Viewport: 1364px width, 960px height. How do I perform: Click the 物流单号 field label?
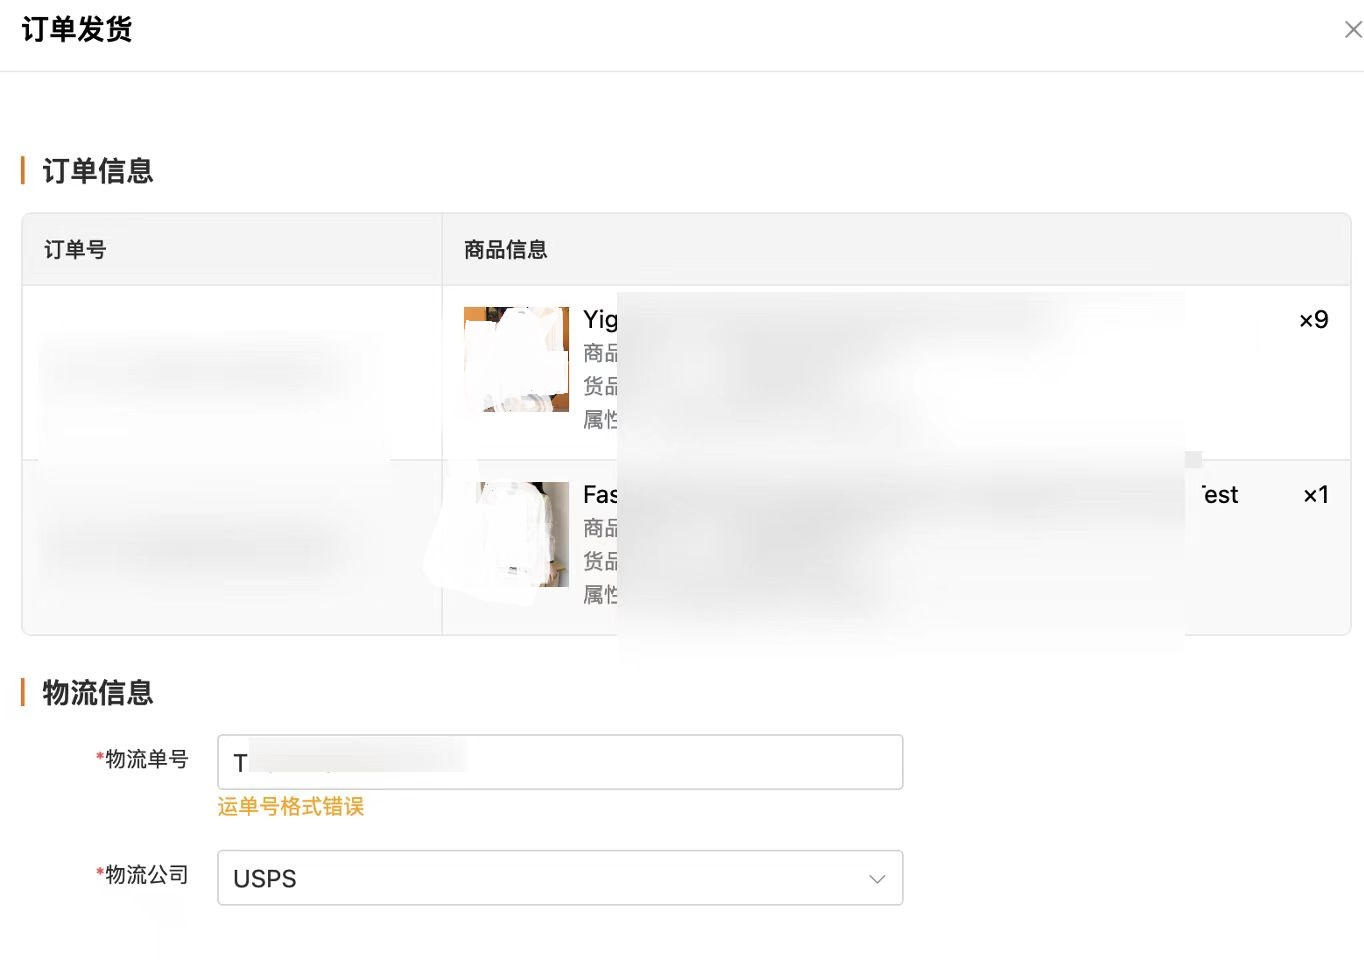tap(142, 760)
